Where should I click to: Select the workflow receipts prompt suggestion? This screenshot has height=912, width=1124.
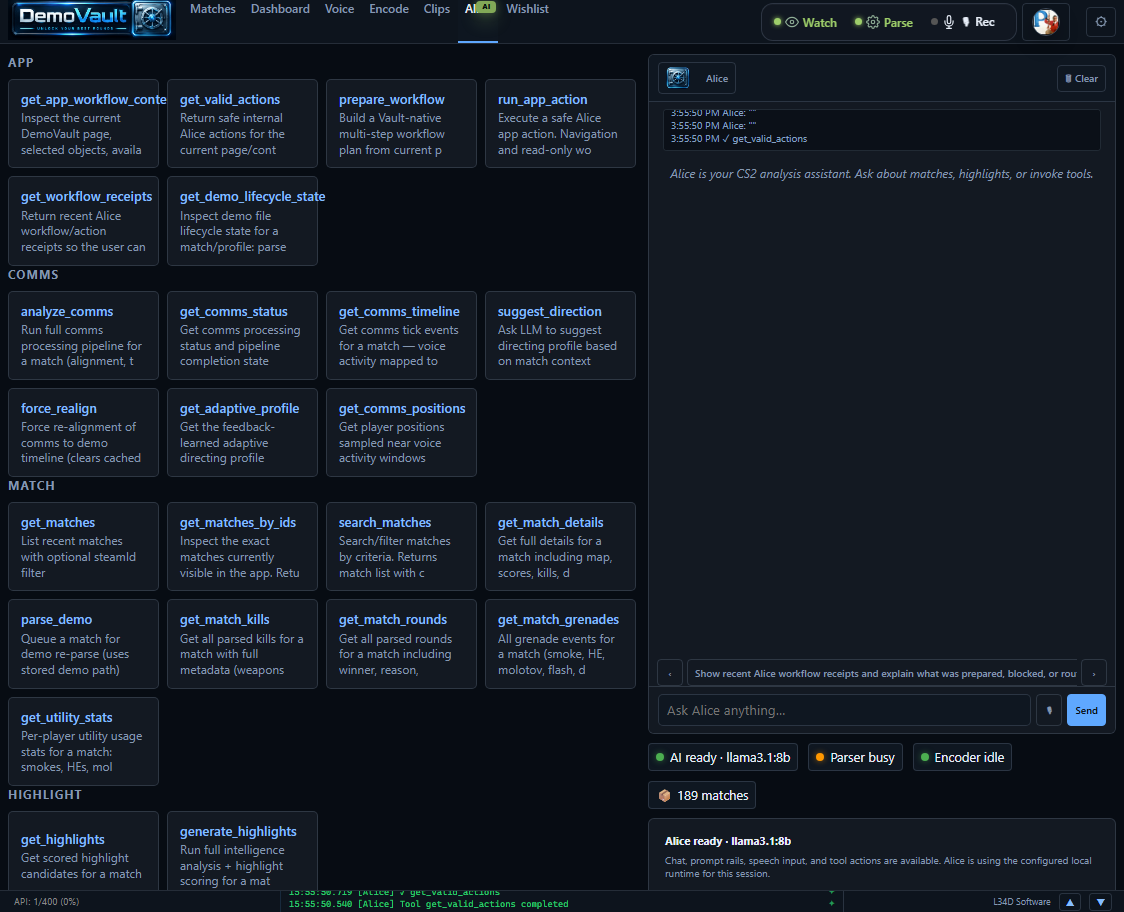(883, 673)
